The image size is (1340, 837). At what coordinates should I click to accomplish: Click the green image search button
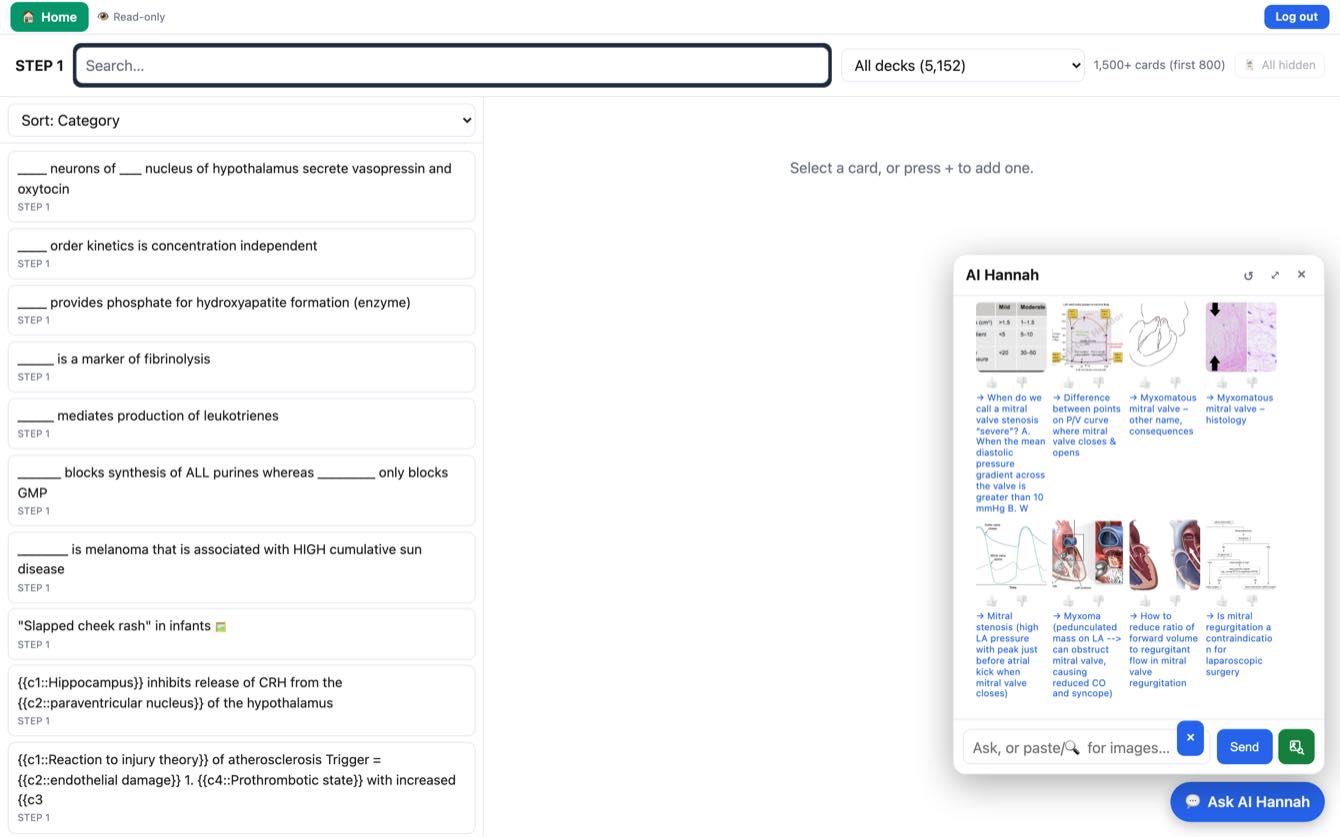(1296, 747)
